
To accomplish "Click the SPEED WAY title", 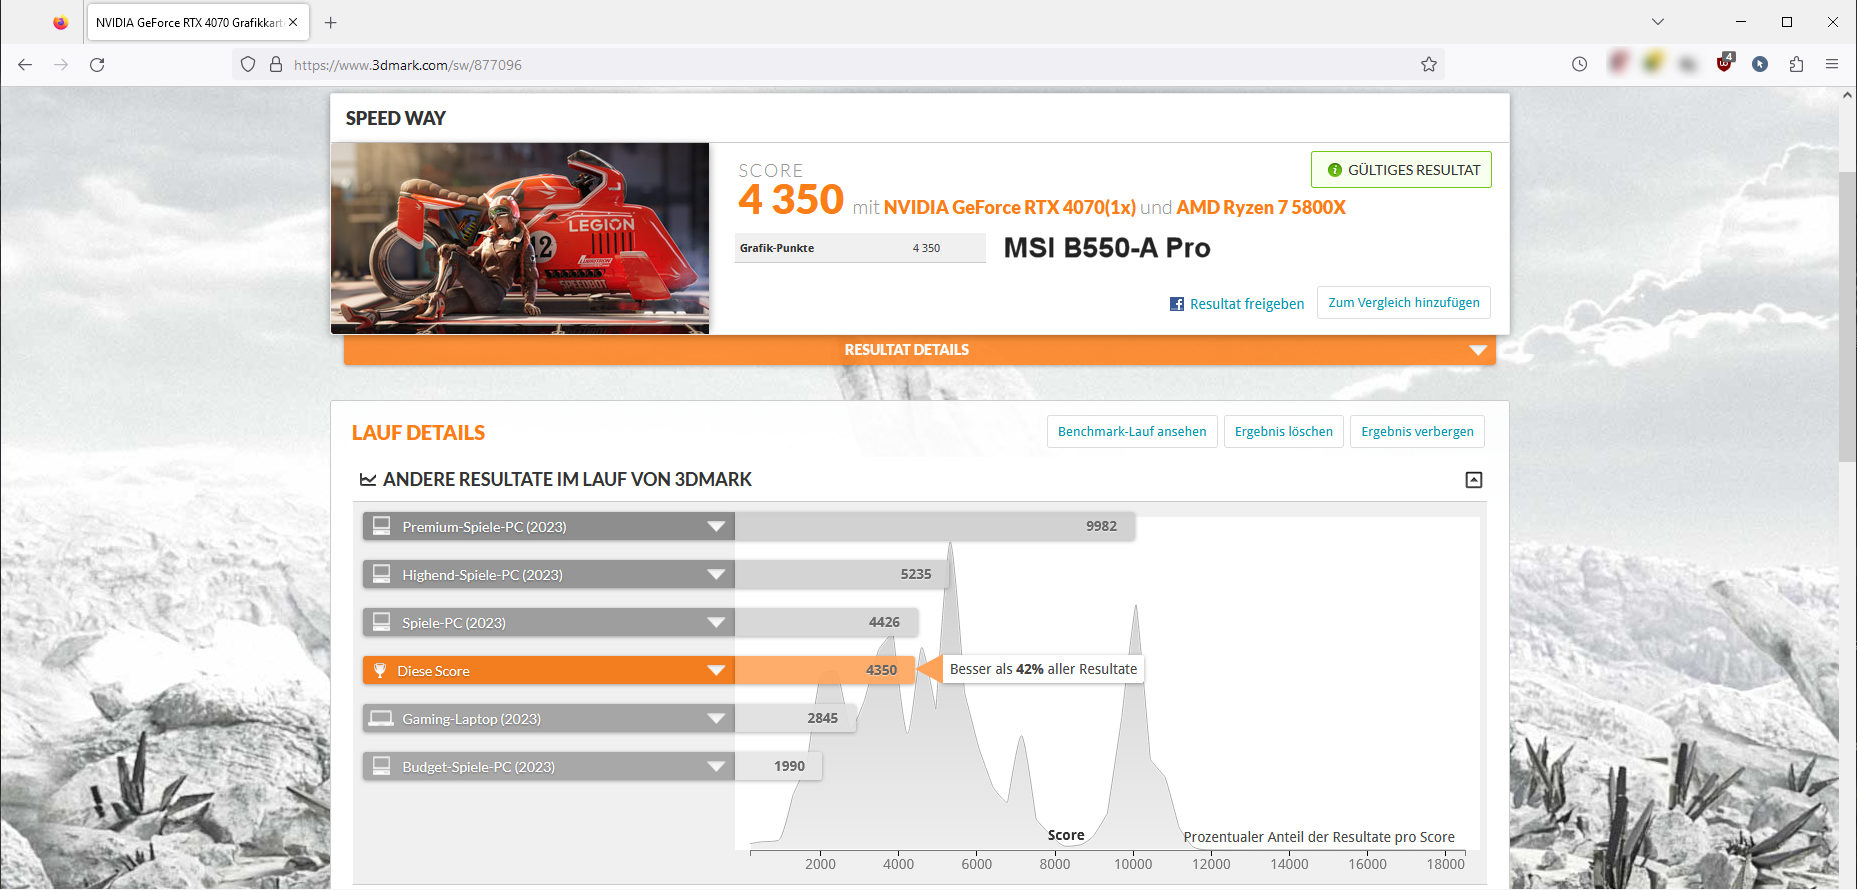I will coord(396,118).
